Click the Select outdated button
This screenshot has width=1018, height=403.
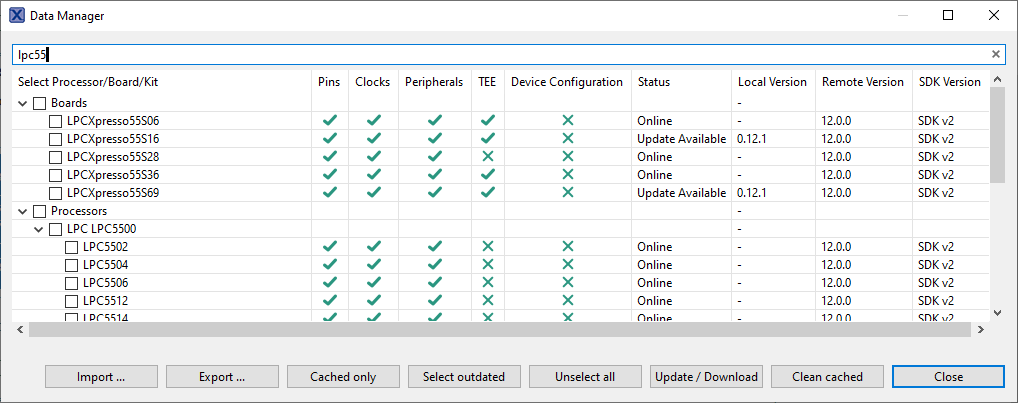[x=463, y=377]
